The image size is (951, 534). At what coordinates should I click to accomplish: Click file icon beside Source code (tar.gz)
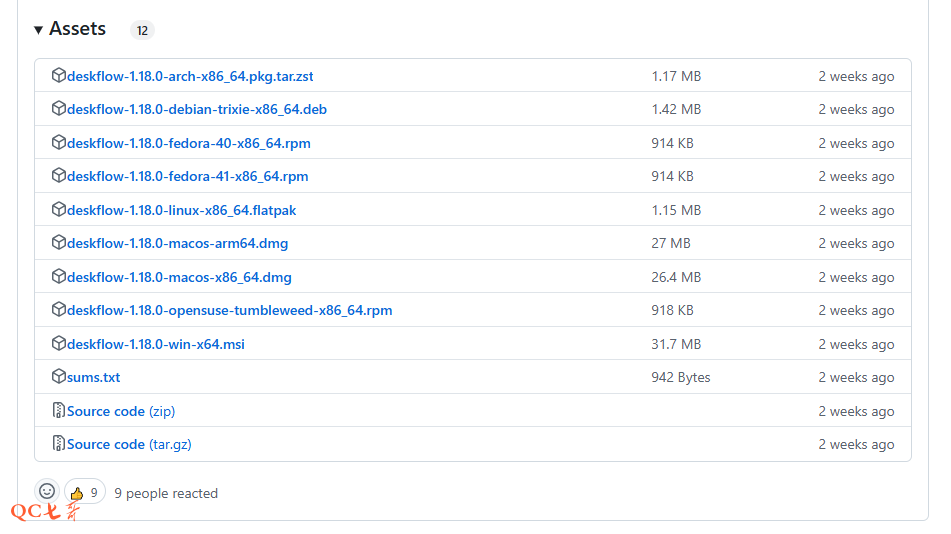pyautogui.click(x=59, y=444)
